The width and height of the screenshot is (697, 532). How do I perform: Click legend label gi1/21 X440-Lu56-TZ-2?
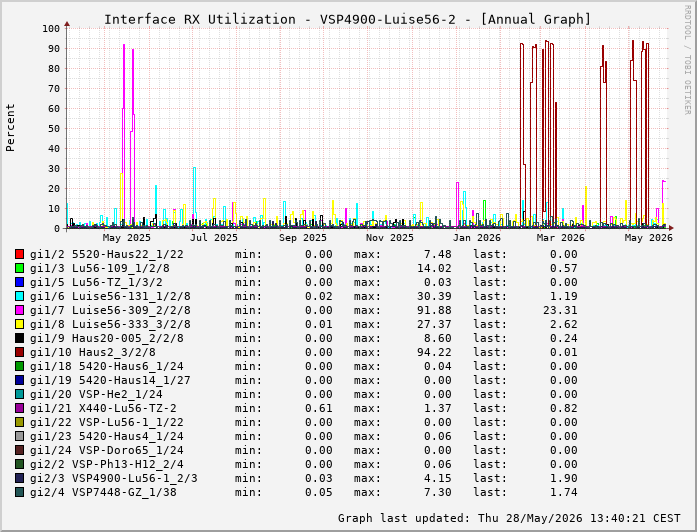click(x=103, y=408)
